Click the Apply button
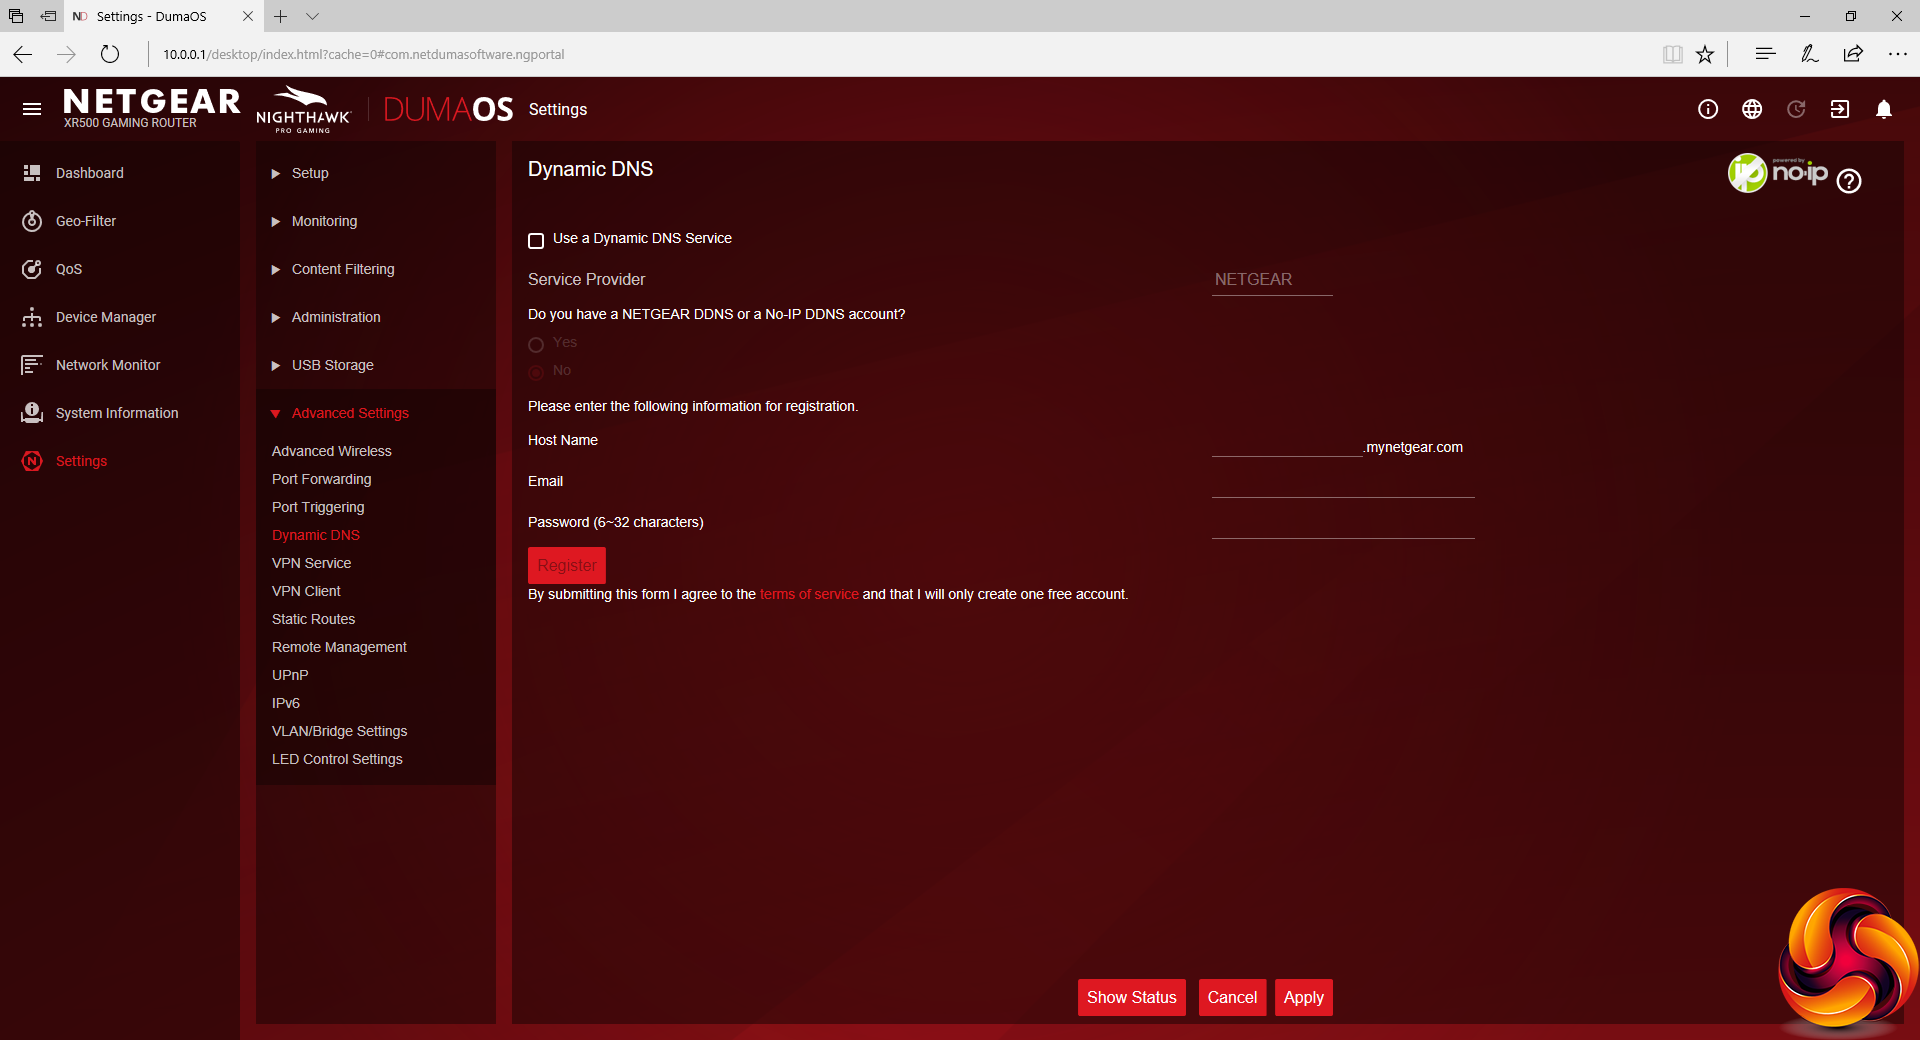The height and width of the screenshot is (1040, 1920). 1304,997
